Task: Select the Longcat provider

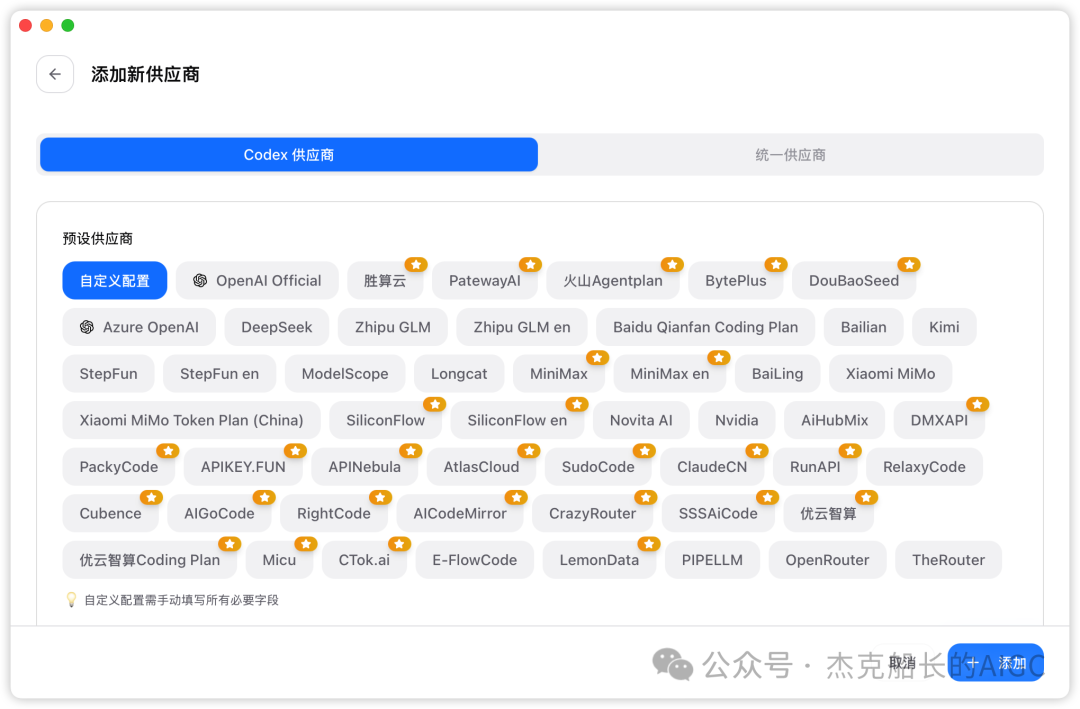Action: point(459,373)
